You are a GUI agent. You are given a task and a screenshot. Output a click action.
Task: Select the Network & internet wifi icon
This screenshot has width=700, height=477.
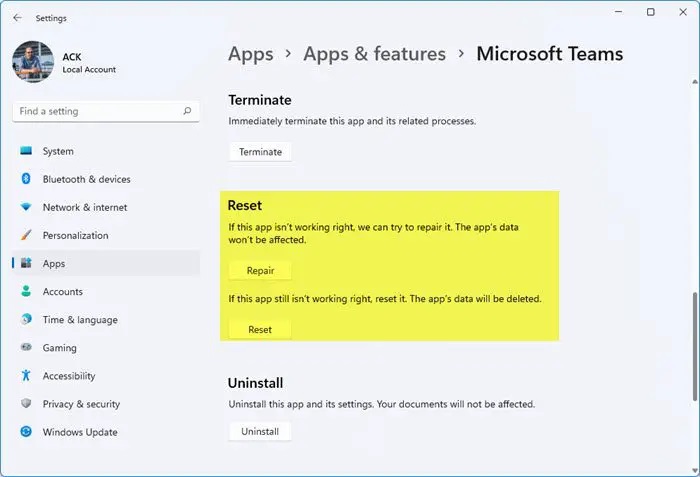click(26, 208)
